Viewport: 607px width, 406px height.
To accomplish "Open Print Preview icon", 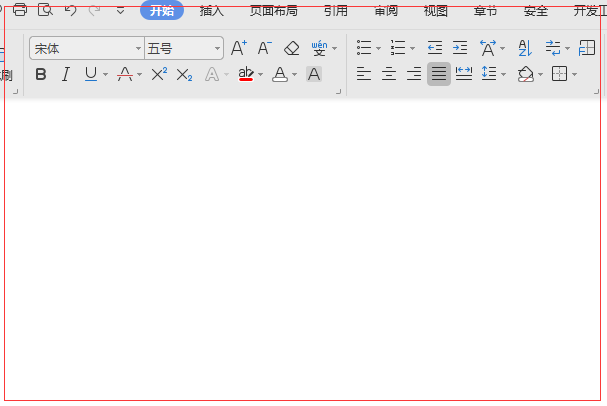I will [x=45, y=9].
